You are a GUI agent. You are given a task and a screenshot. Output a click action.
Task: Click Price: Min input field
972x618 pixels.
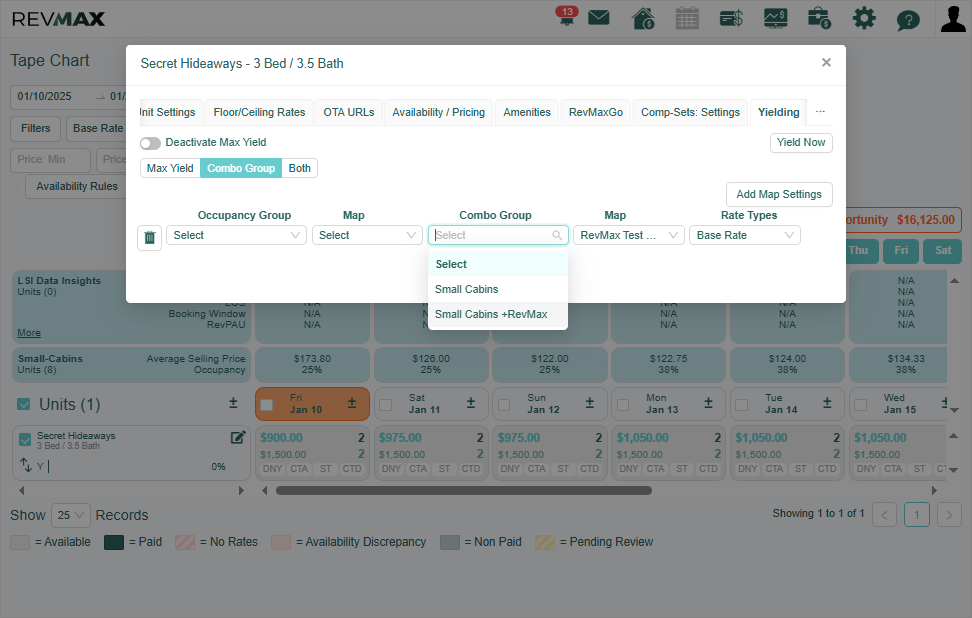coord(50,159)
